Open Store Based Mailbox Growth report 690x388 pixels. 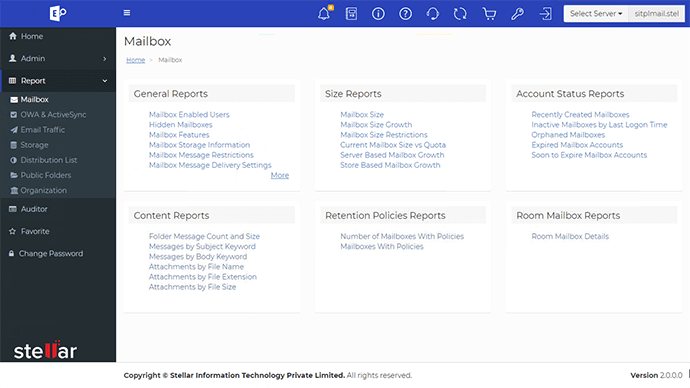coord(390,165)
